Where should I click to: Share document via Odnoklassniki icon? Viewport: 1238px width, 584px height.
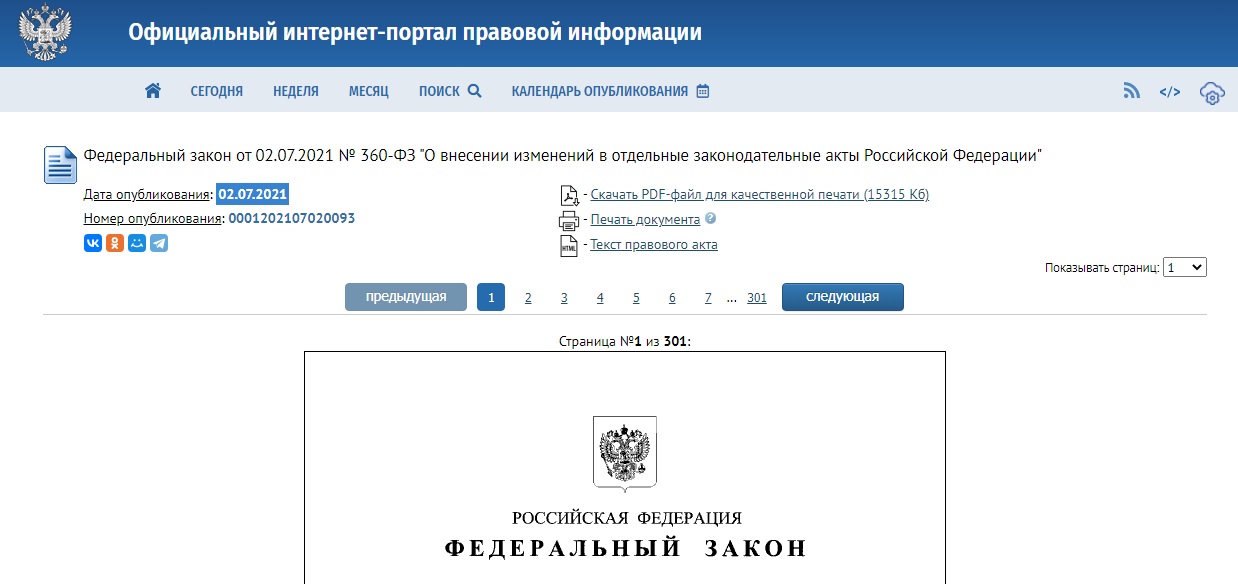(115, 243)
